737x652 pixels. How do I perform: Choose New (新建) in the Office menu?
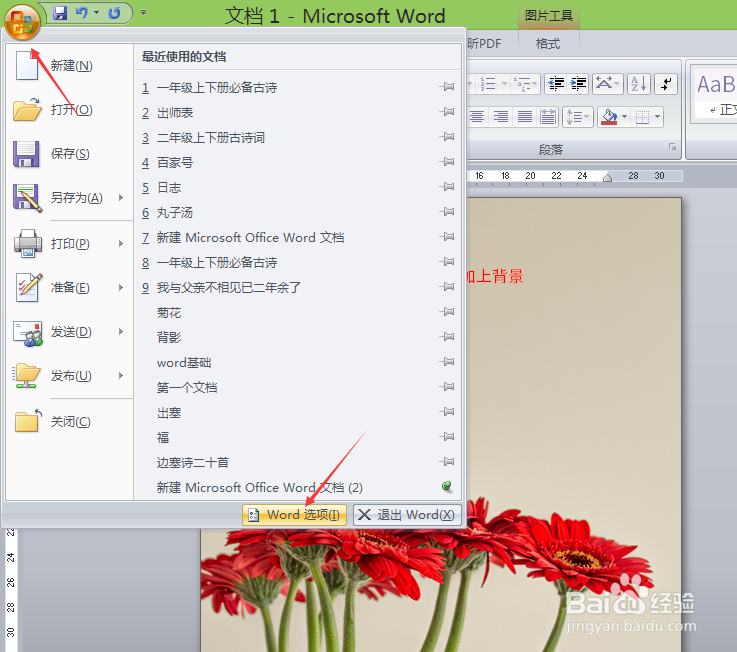click(x=69, y=65)
